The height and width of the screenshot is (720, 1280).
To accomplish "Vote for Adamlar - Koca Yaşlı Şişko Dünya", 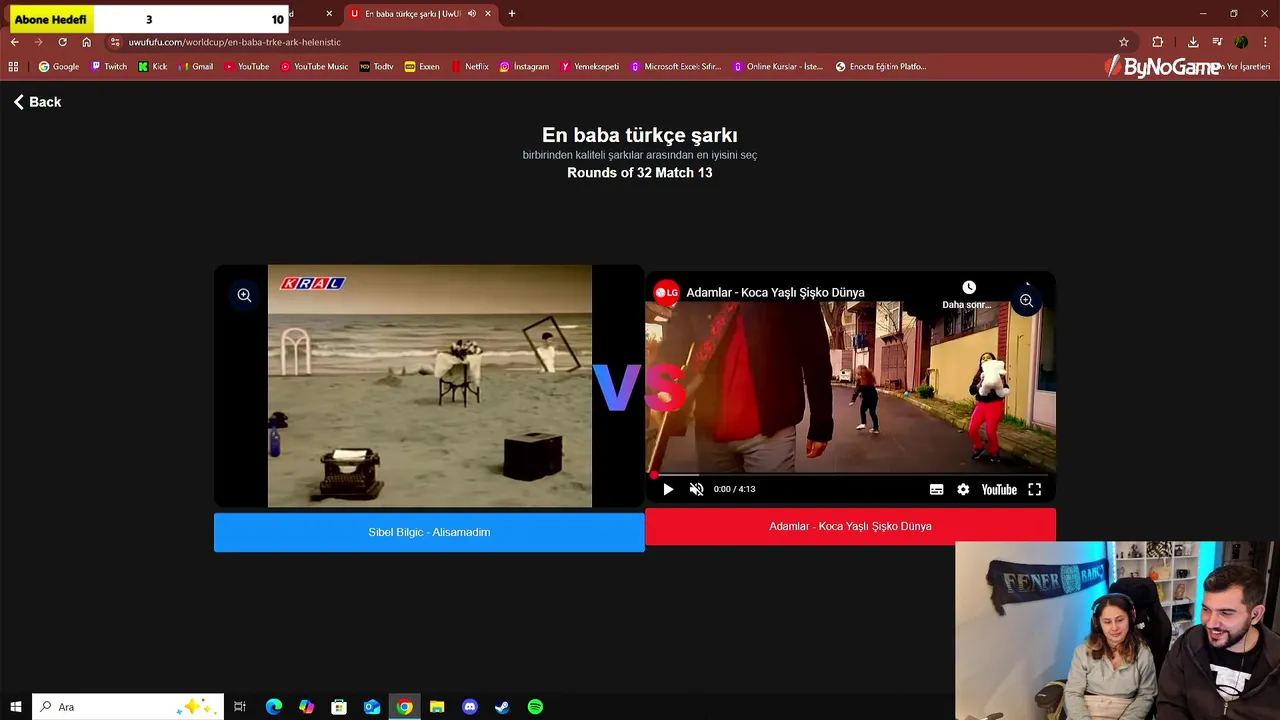I will [x=850, y=526].
